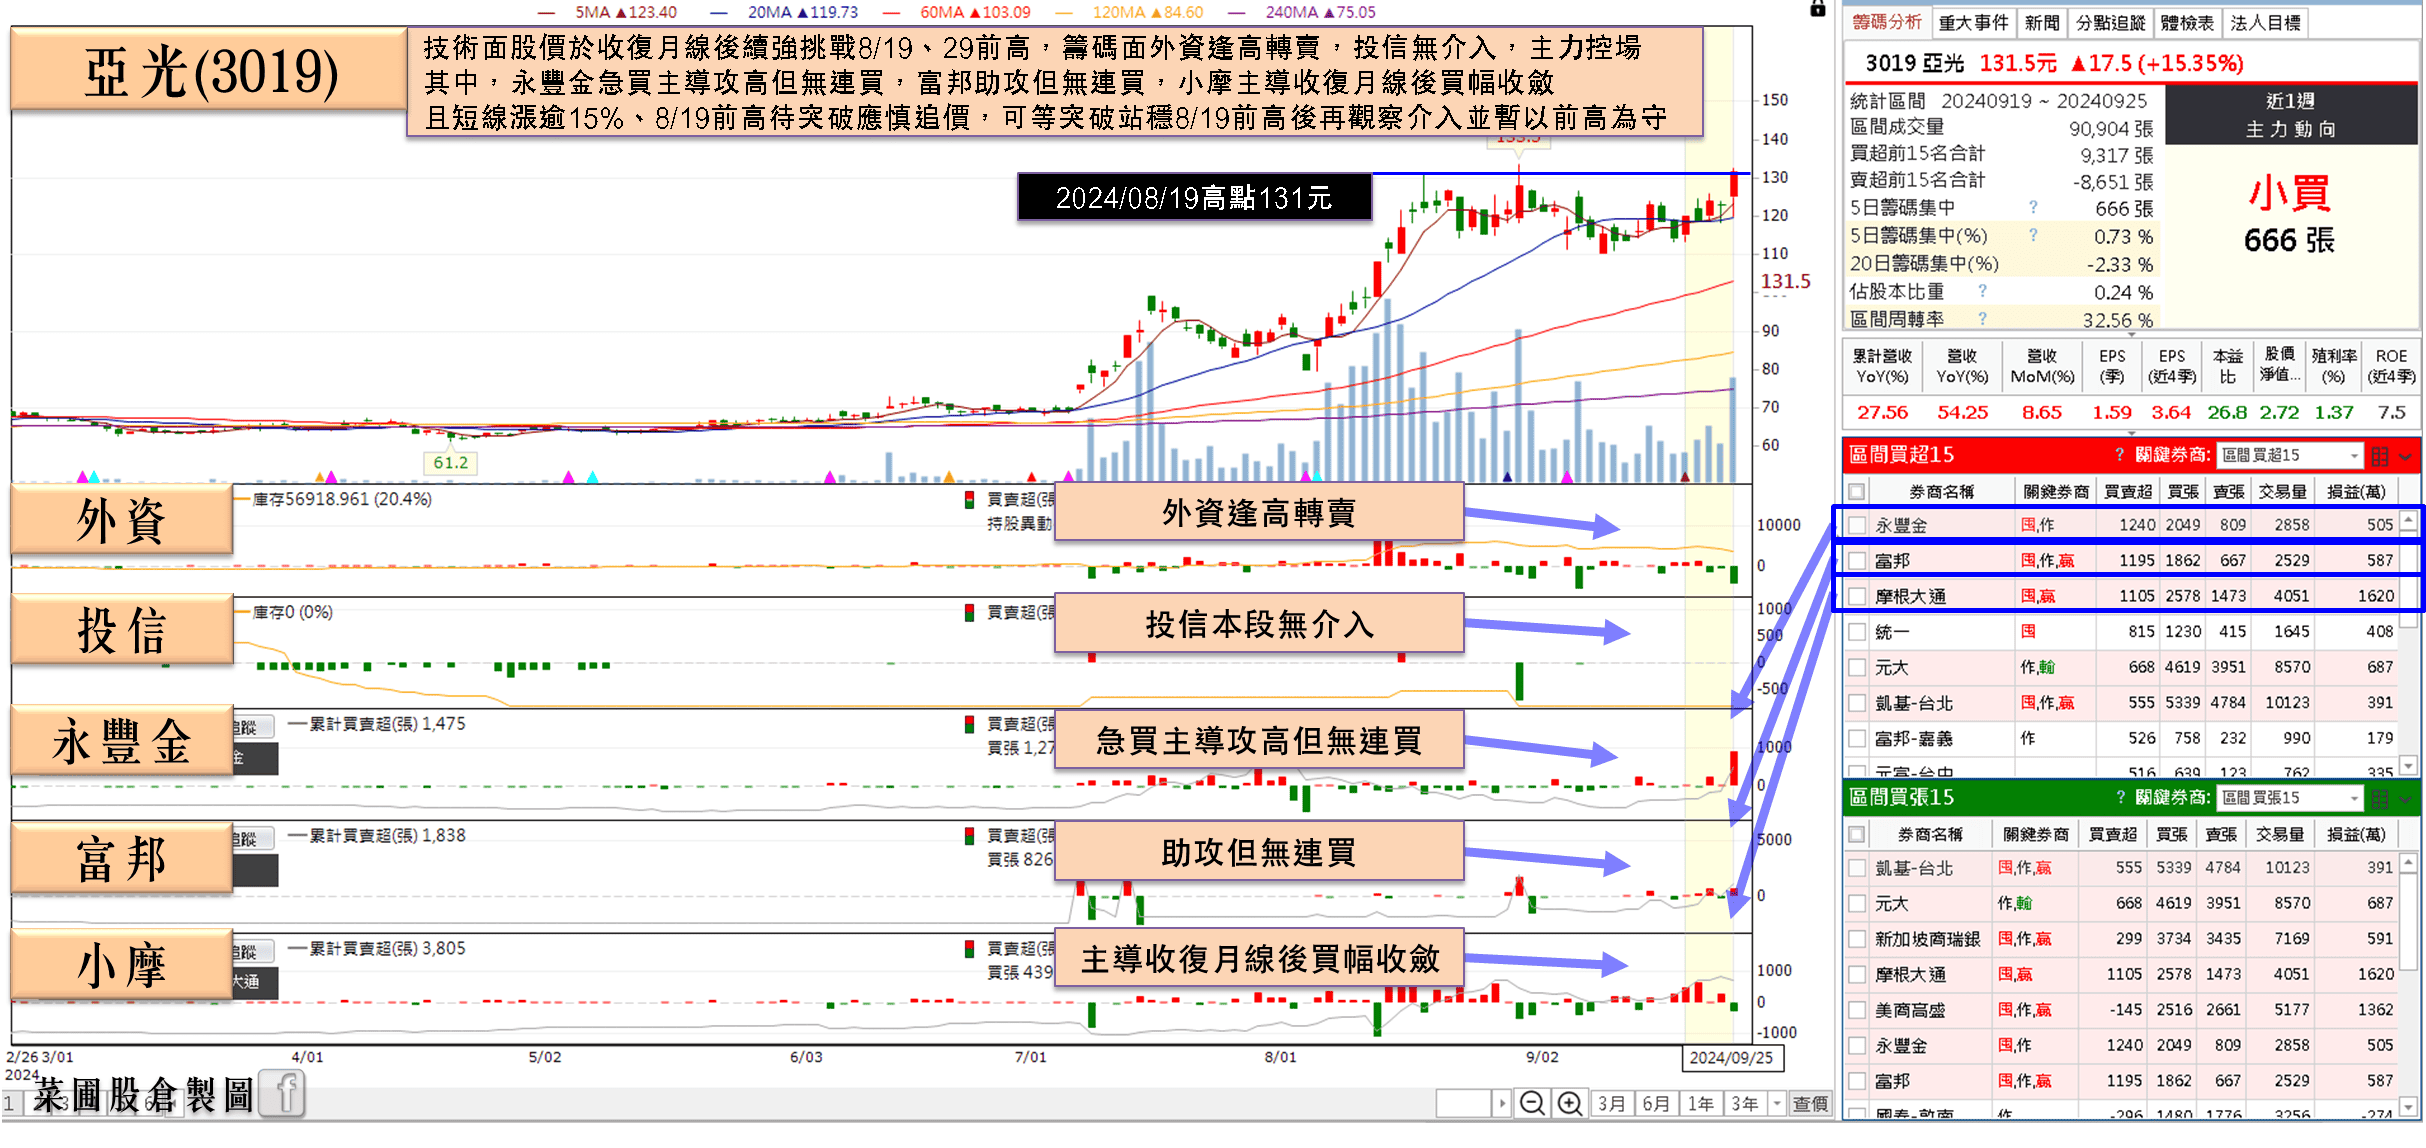The height and width of the screenshot is (1148, 2426).
Task: Click the scroll-up arrow in the 區間買張15 table
Action: pyautogui.click(x=2409, y=861)
